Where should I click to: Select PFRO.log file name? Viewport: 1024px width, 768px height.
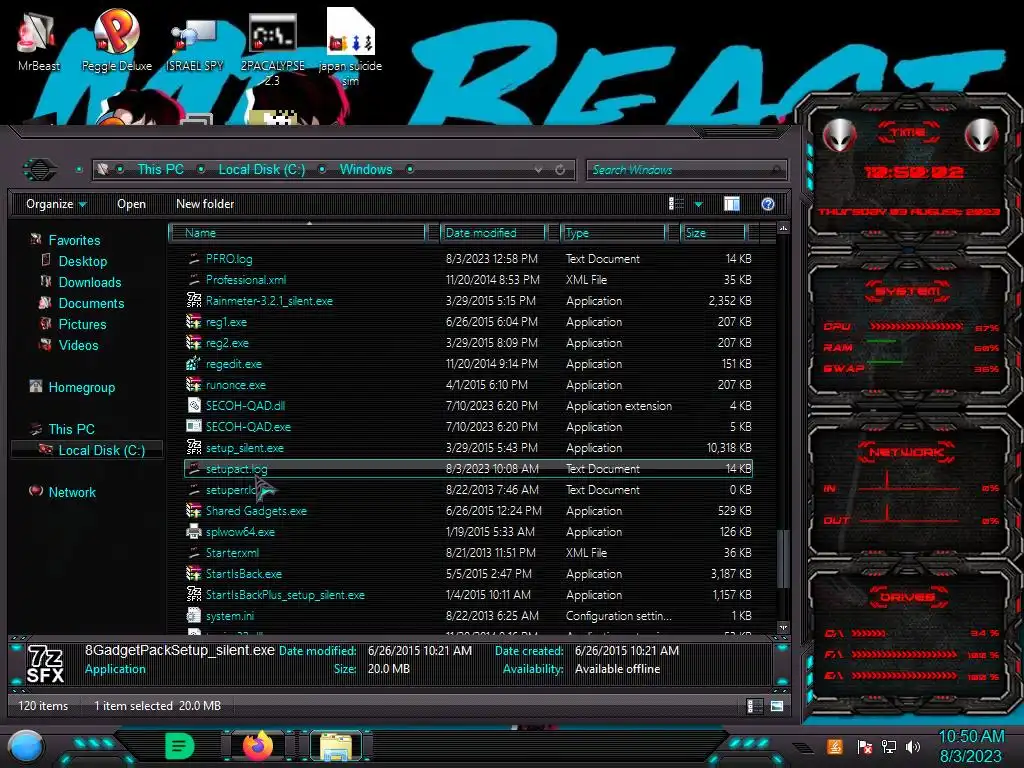click(x=229, y=259)
